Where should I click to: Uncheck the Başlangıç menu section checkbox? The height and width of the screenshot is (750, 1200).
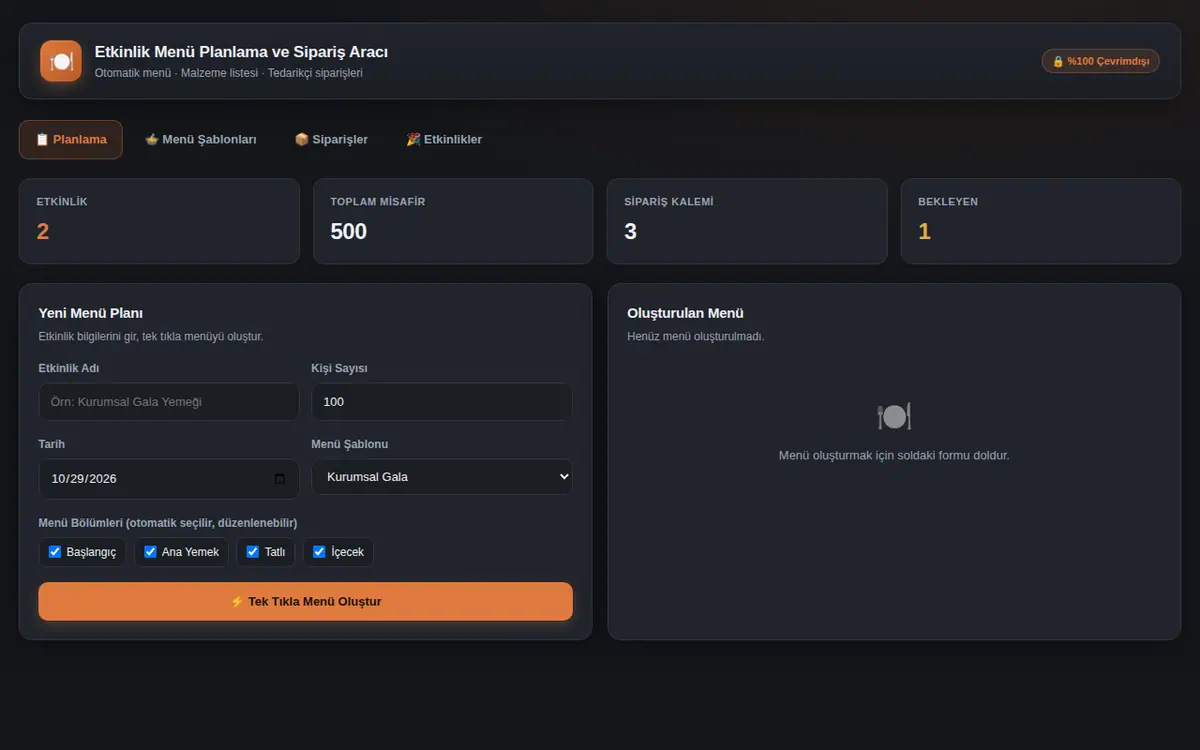click(55, 551)
